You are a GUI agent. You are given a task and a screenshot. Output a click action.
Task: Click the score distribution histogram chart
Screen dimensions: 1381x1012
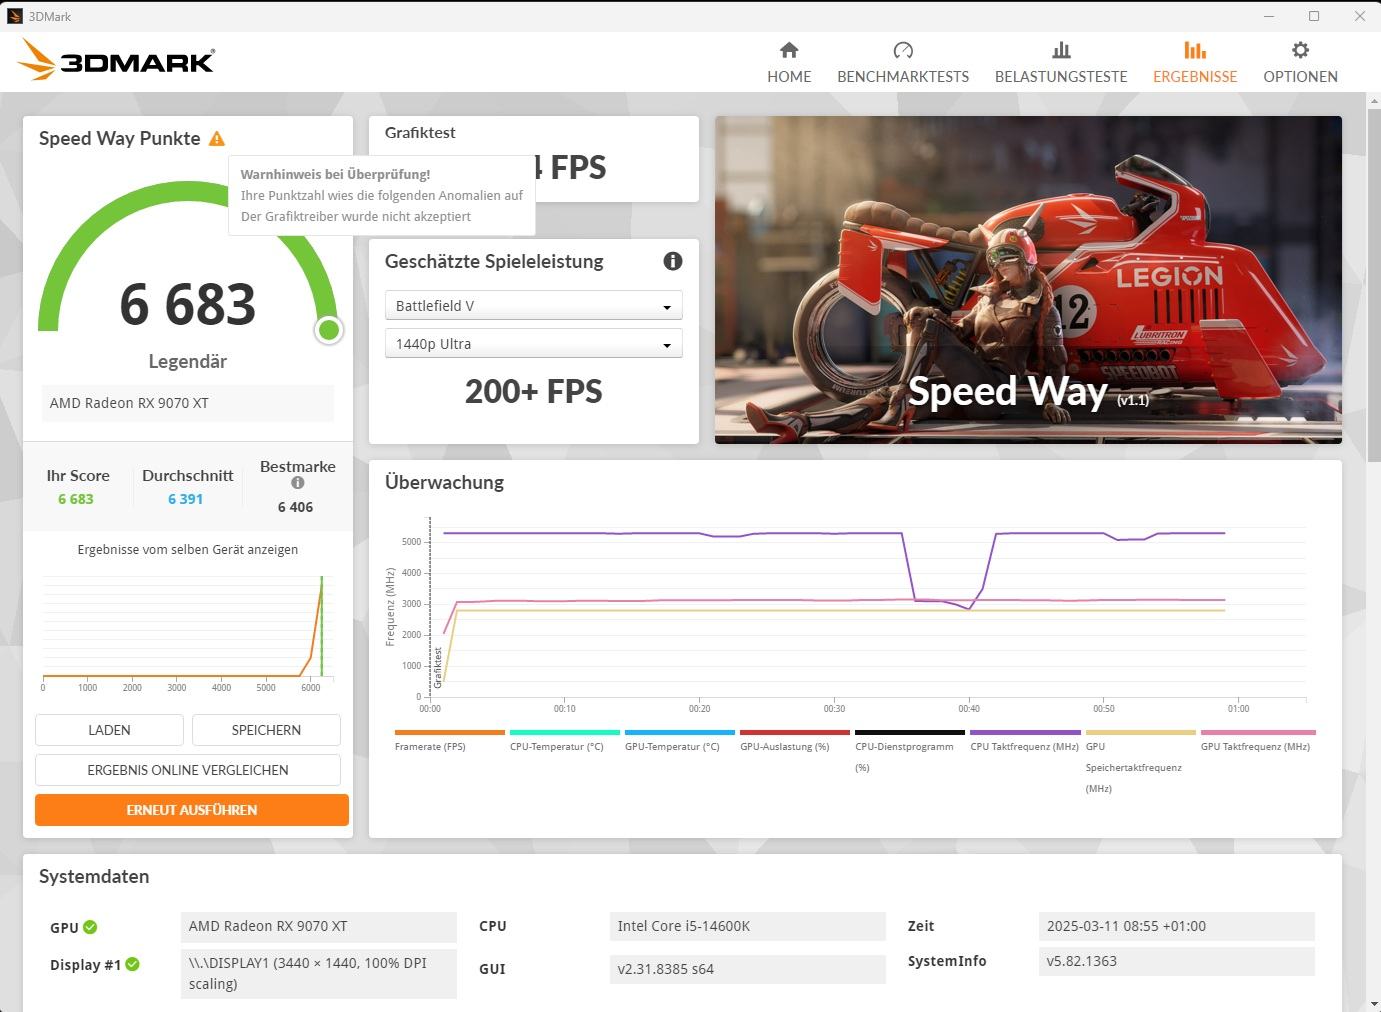click(188, 632)
